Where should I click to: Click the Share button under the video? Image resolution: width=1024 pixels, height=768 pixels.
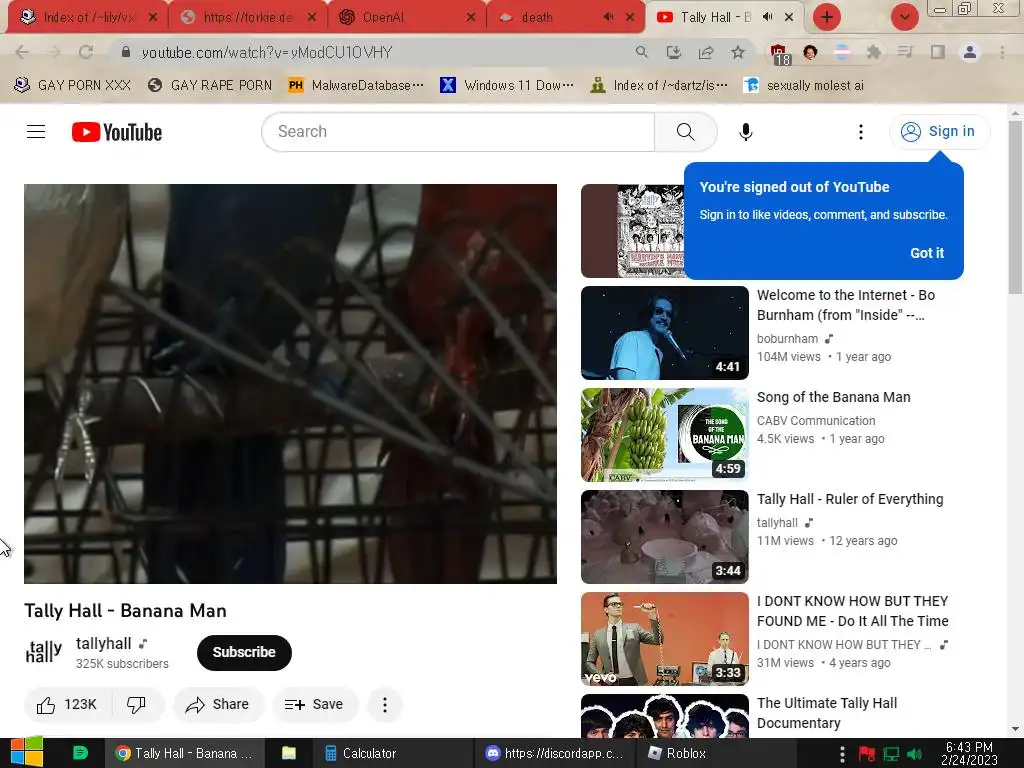coord(218,705)
